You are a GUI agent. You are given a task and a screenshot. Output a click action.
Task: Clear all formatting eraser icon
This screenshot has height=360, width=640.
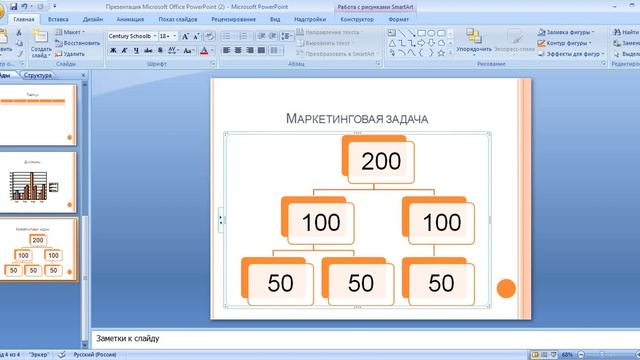(x=209, y=36)
